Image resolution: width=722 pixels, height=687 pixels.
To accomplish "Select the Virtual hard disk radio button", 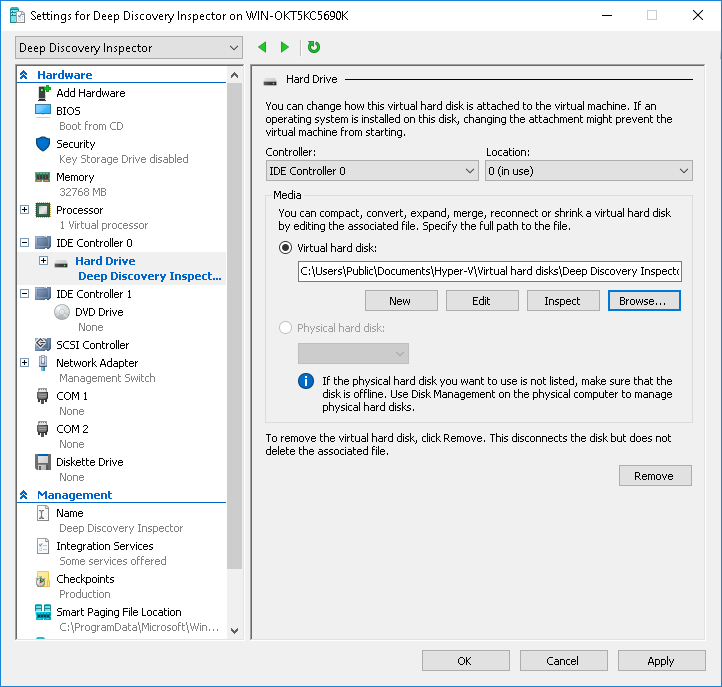I will (x=286, y=247).
